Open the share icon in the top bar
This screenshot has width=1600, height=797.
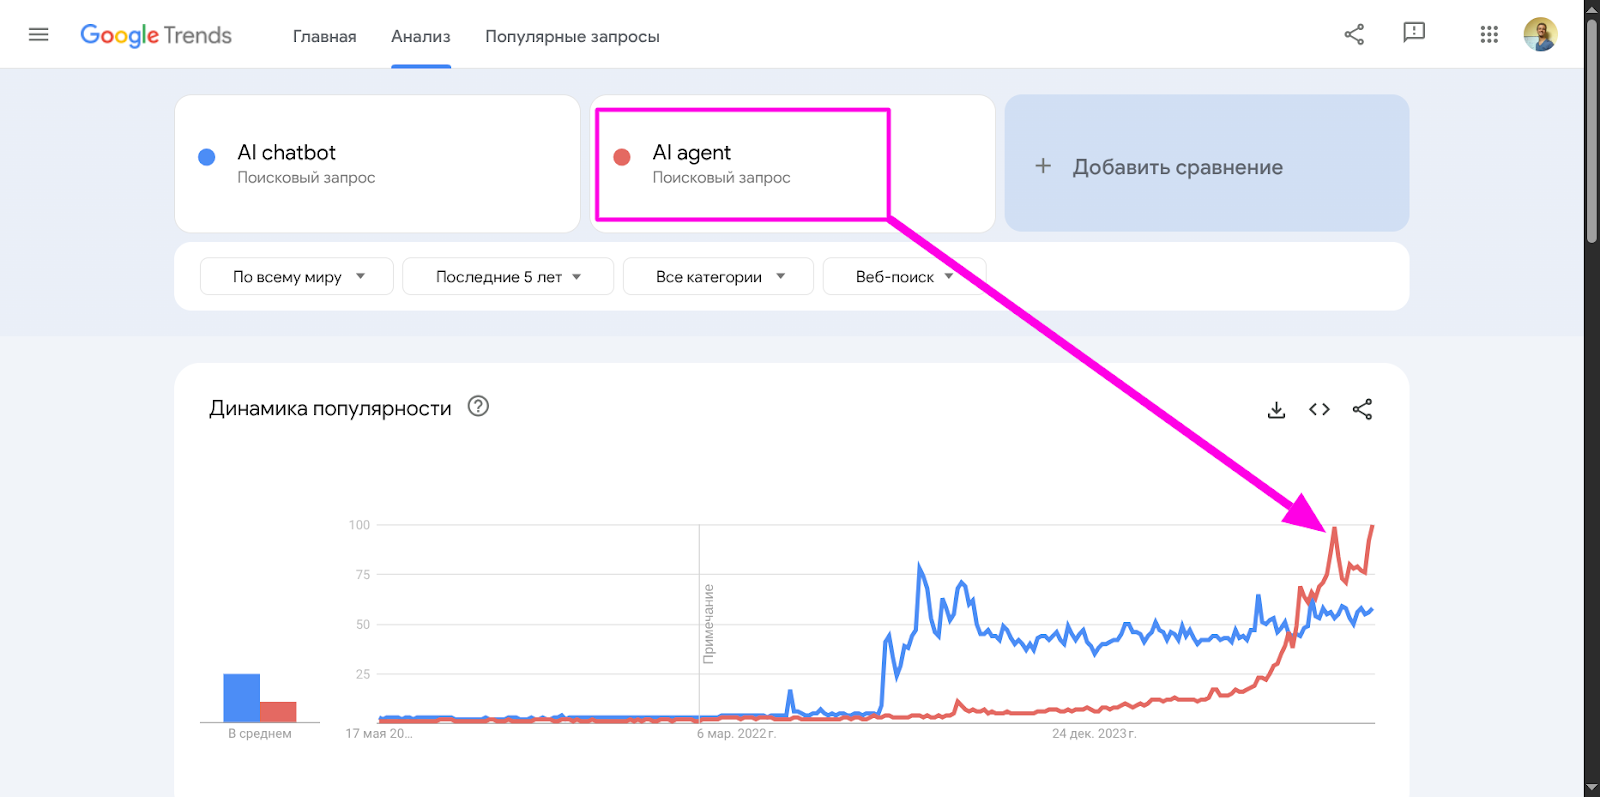coord(1354,33)
